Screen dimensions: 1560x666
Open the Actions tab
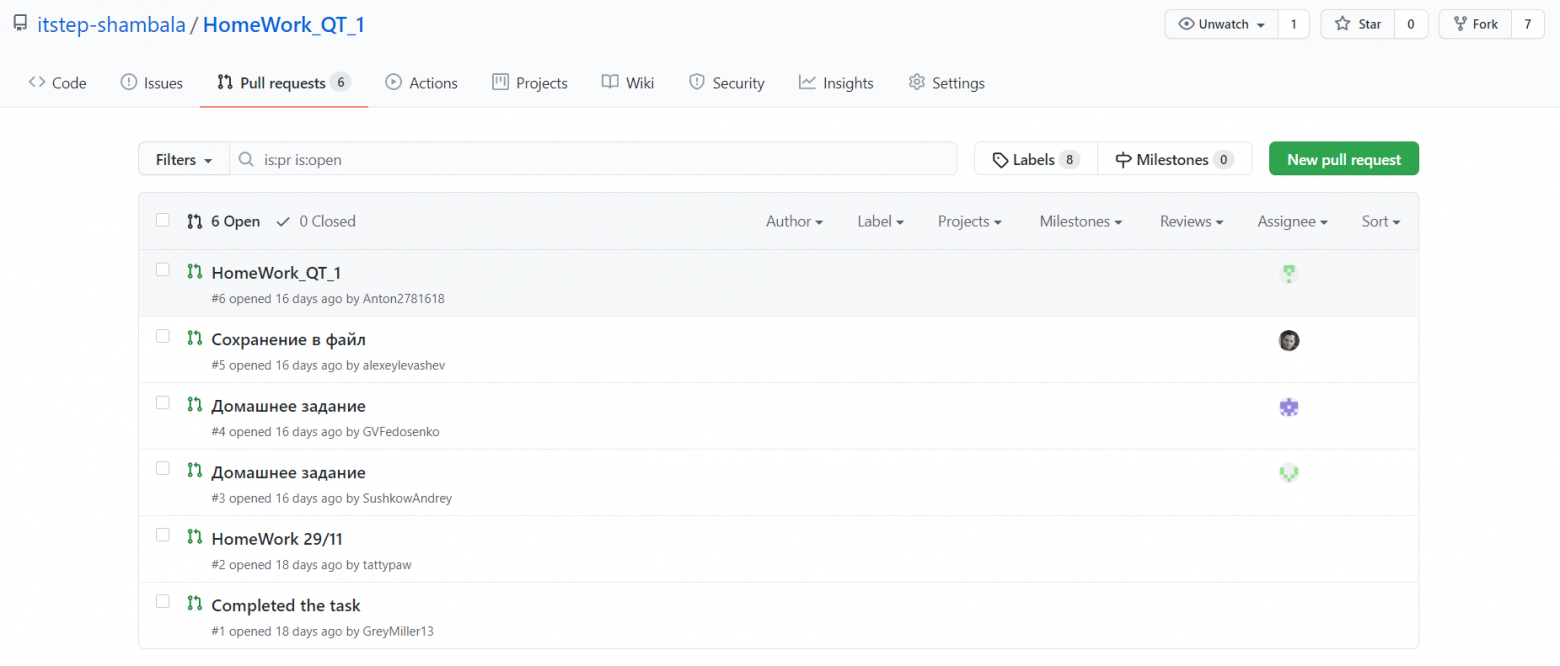coord(421,83)
